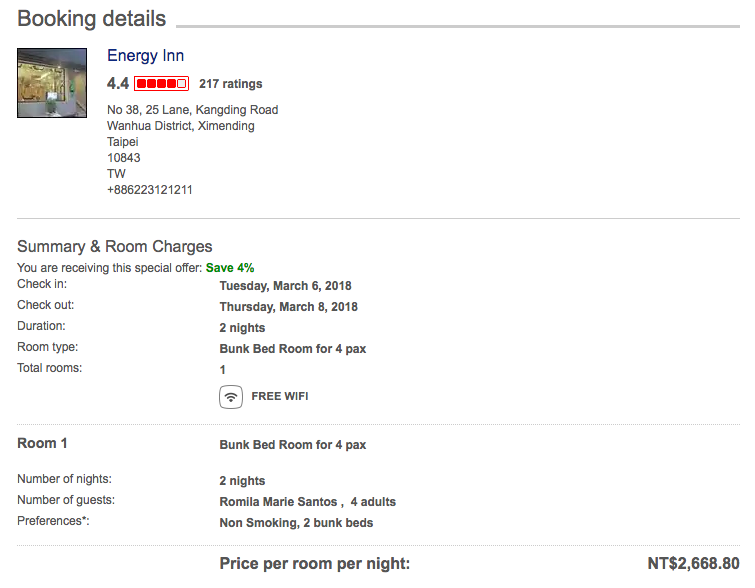Select the hotel phone number +886223121211
This screenshot has height=588, width=755.
150,190
